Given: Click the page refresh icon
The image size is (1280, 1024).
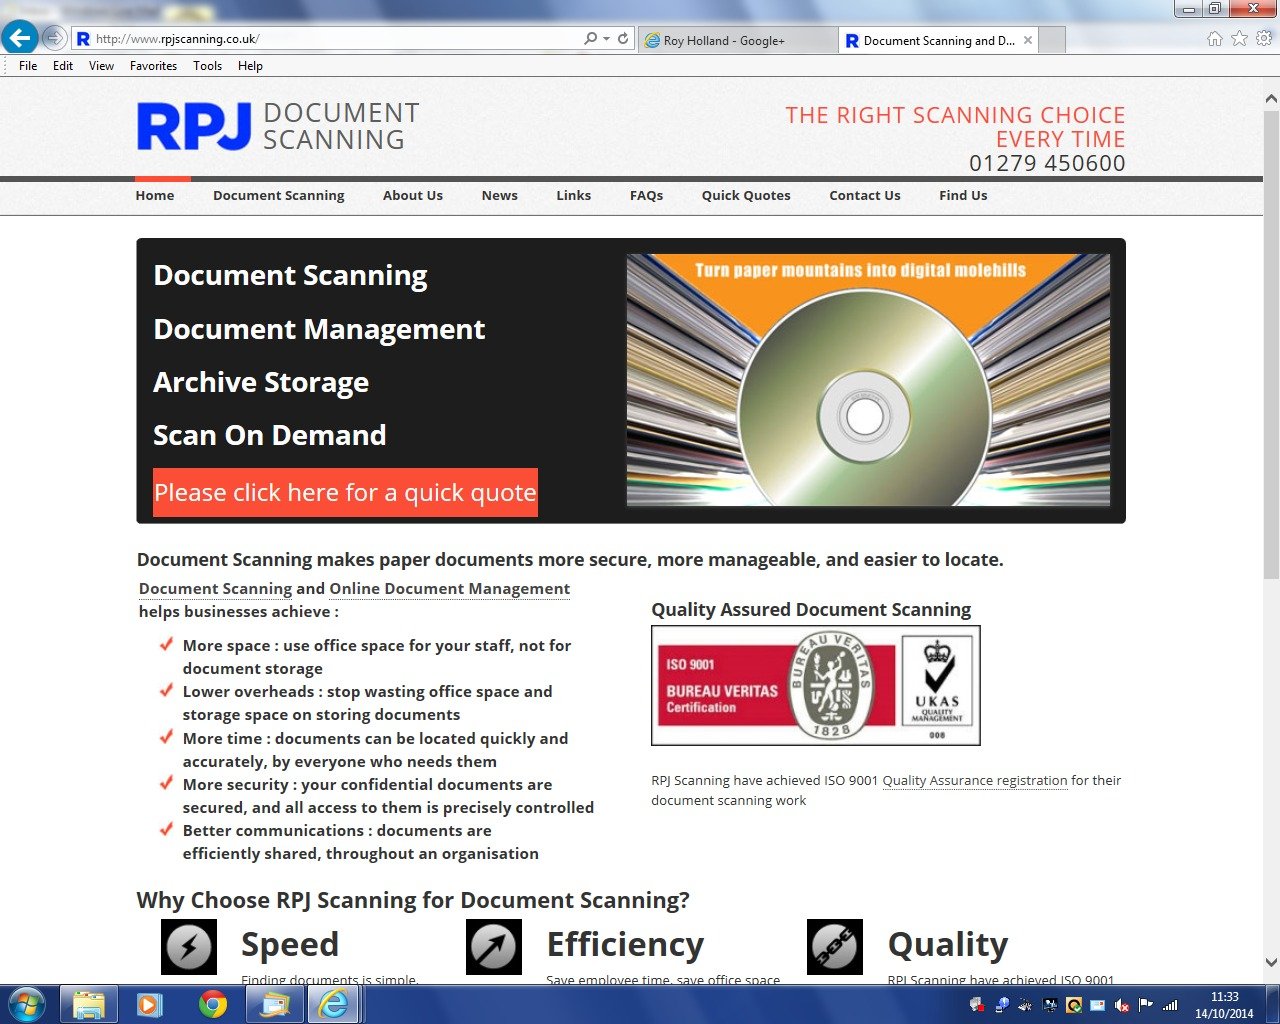Looking at the screenshot, I should click(x=623, y=38).
